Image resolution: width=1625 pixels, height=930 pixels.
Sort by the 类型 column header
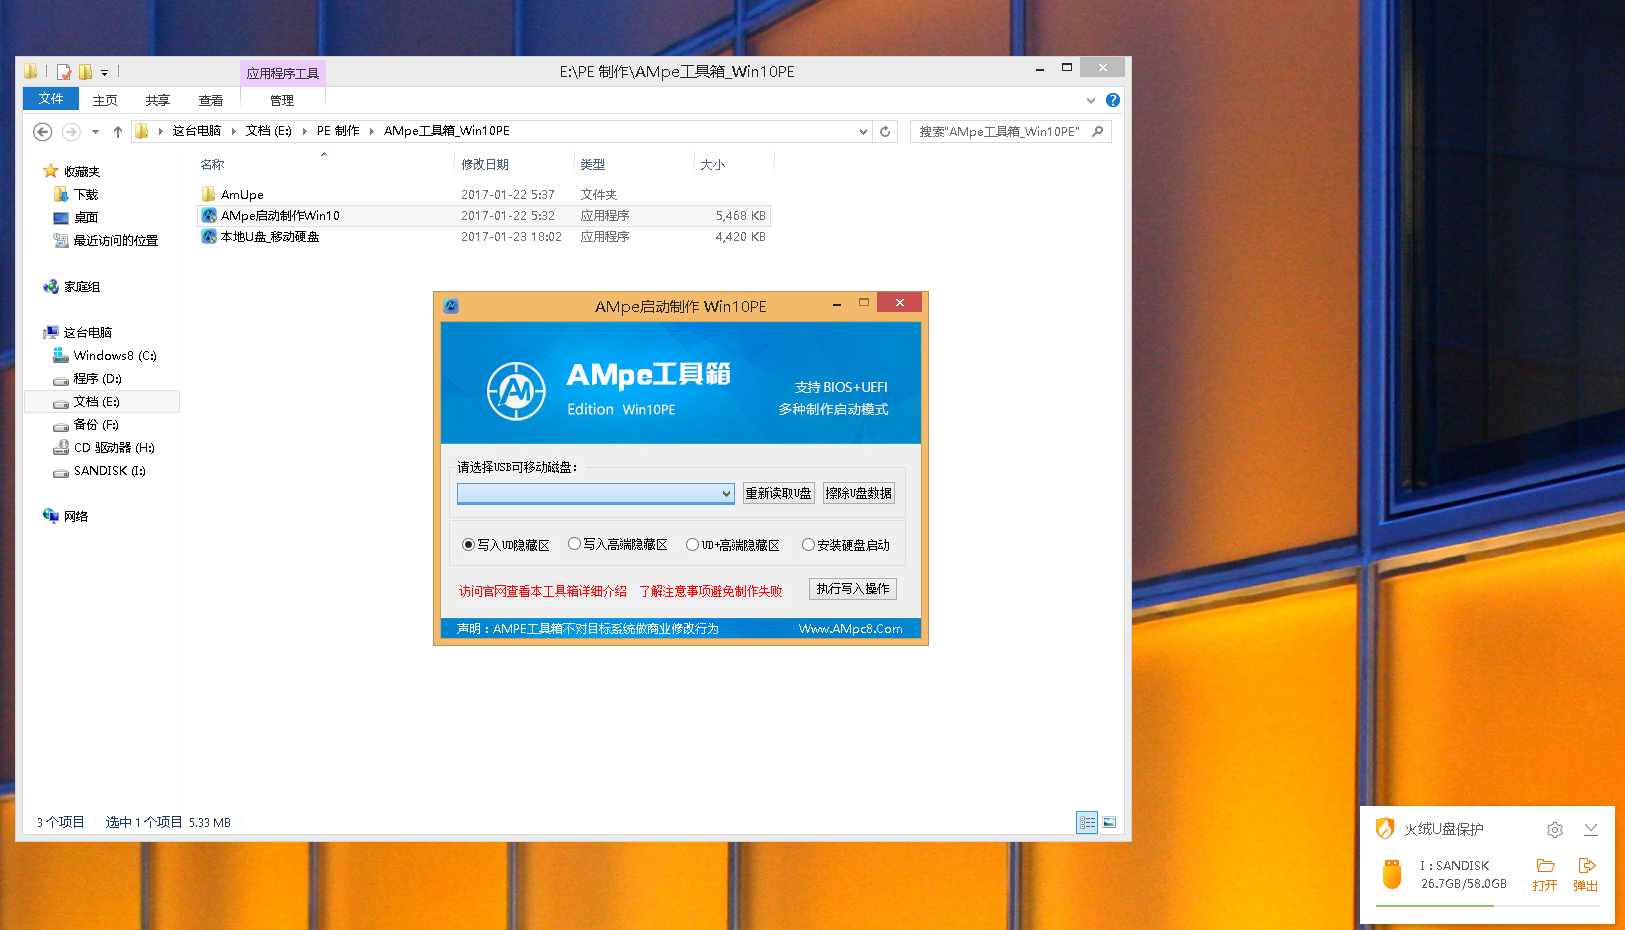coord(593,165)
